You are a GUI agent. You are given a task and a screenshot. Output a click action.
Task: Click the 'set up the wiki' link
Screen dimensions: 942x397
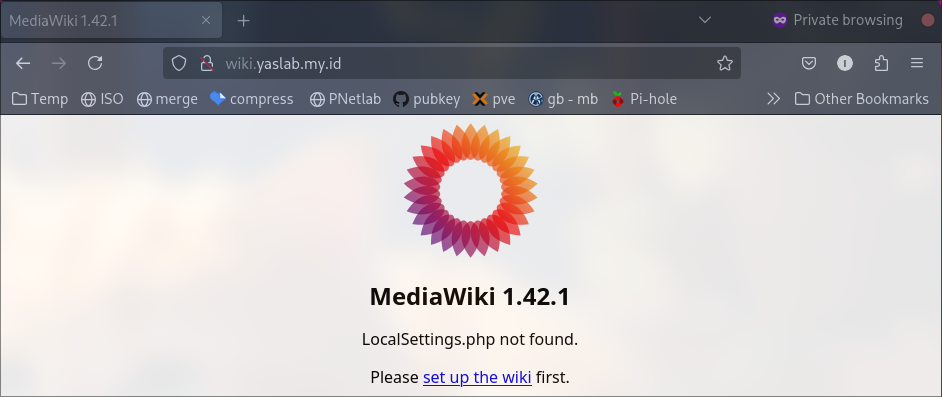pyautogui.click(x=477, y=377)
